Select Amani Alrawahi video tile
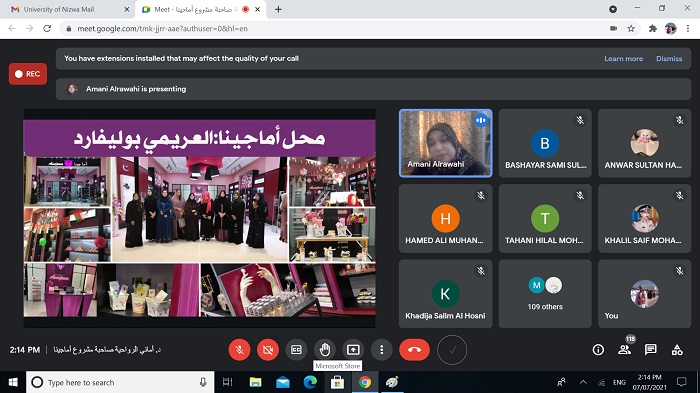This screenshot has height=393, width=700. coord(446,143)
